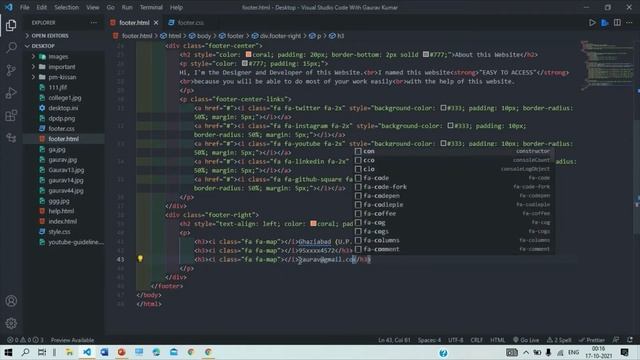The image size is (640, 360).
Task: Open the Windows action center icon
Action: [624, 352]
